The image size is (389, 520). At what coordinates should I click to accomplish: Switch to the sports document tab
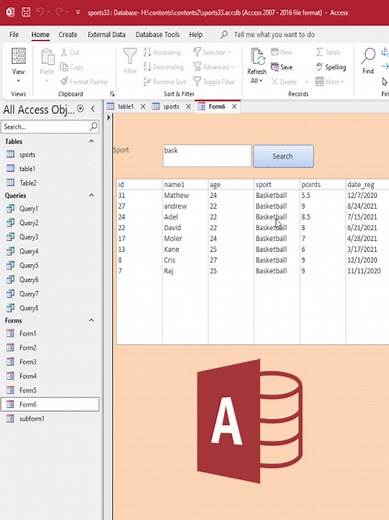[x=171, y=107]
